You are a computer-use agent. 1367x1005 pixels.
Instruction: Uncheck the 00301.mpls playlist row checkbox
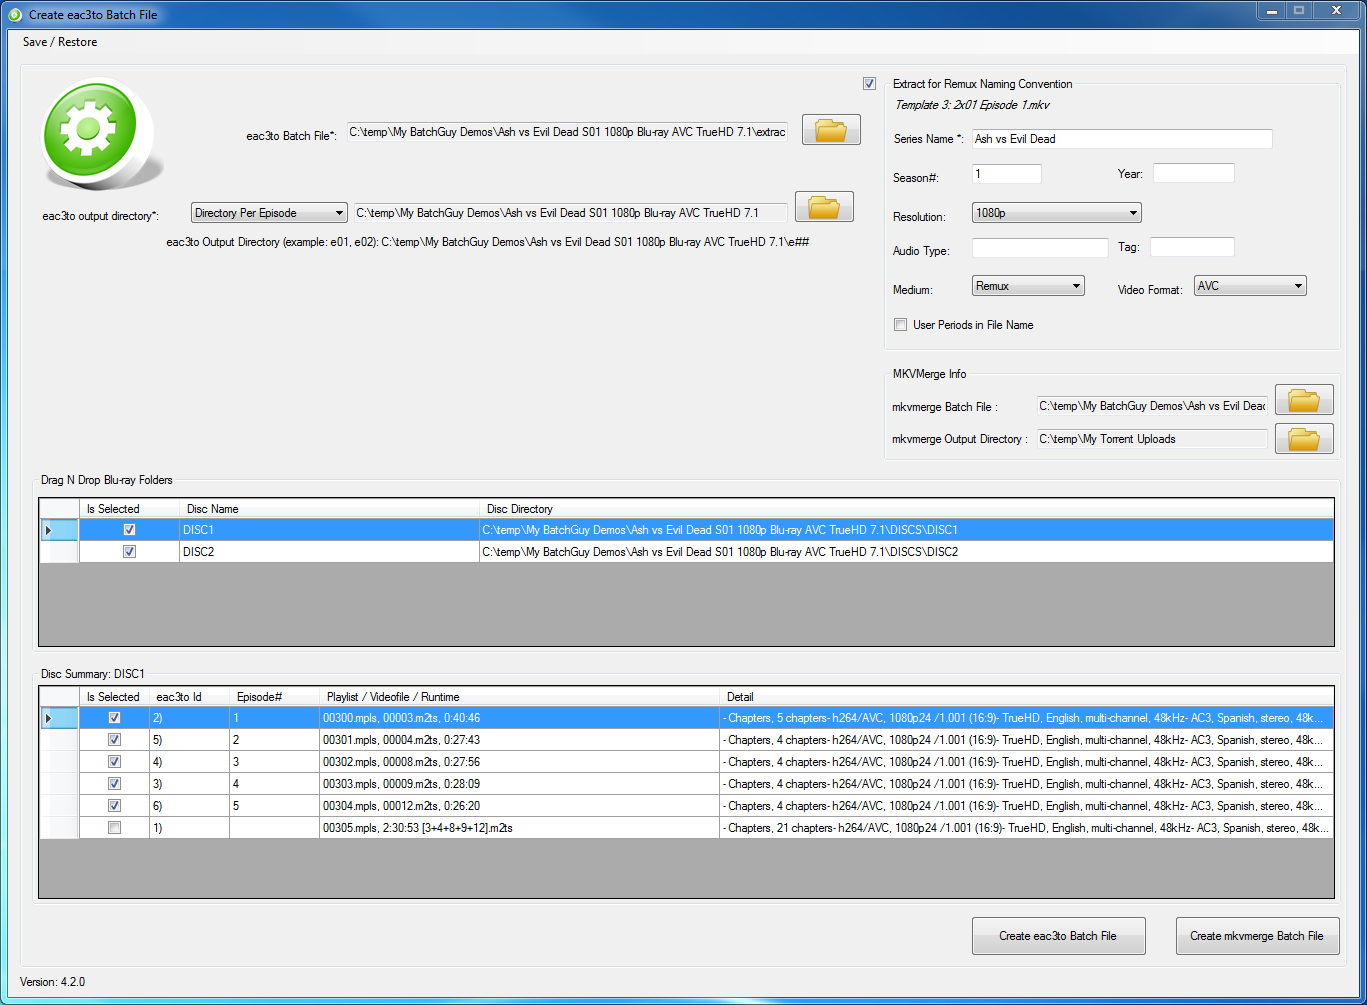pyautogui.click(x=114, y=740)
